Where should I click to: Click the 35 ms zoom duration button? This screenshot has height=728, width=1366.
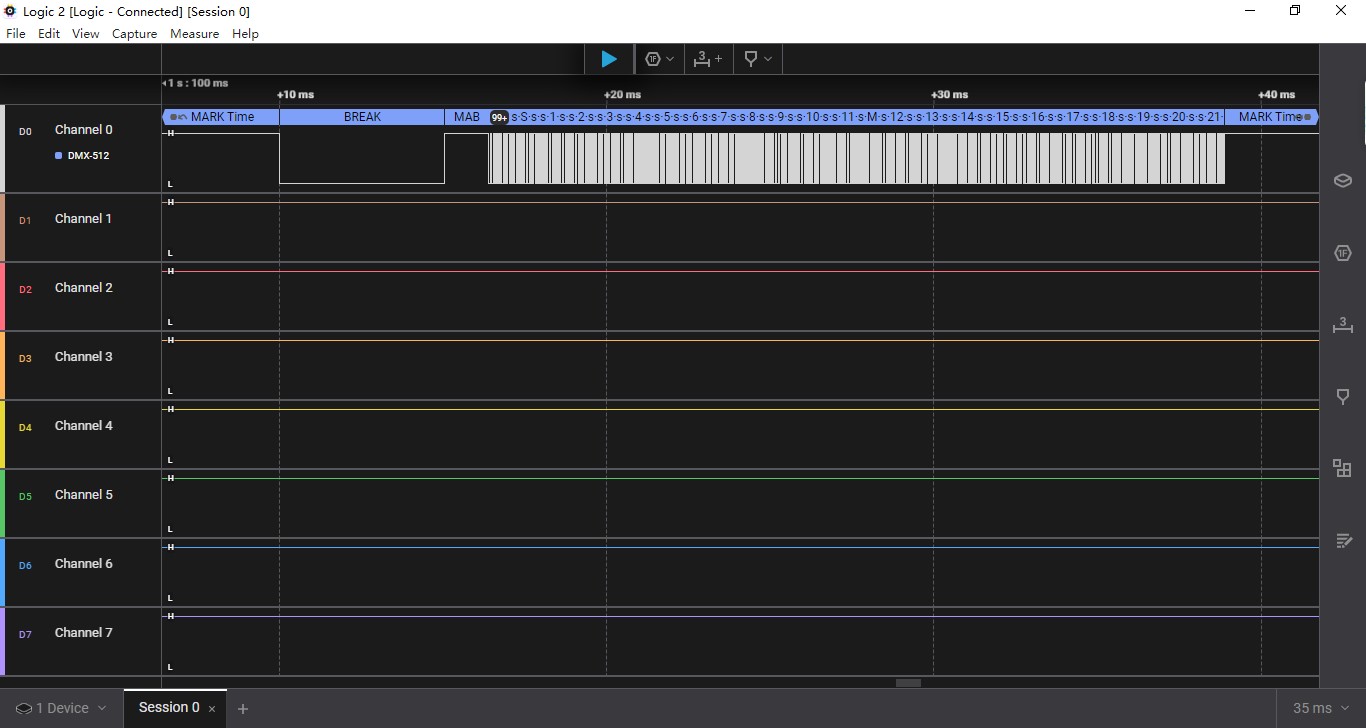[x=1312, y=708]
